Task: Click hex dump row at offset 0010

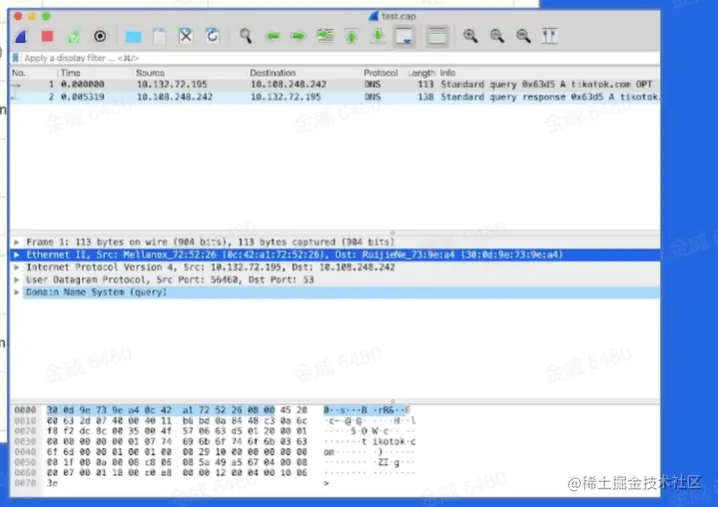Action: 177,420
